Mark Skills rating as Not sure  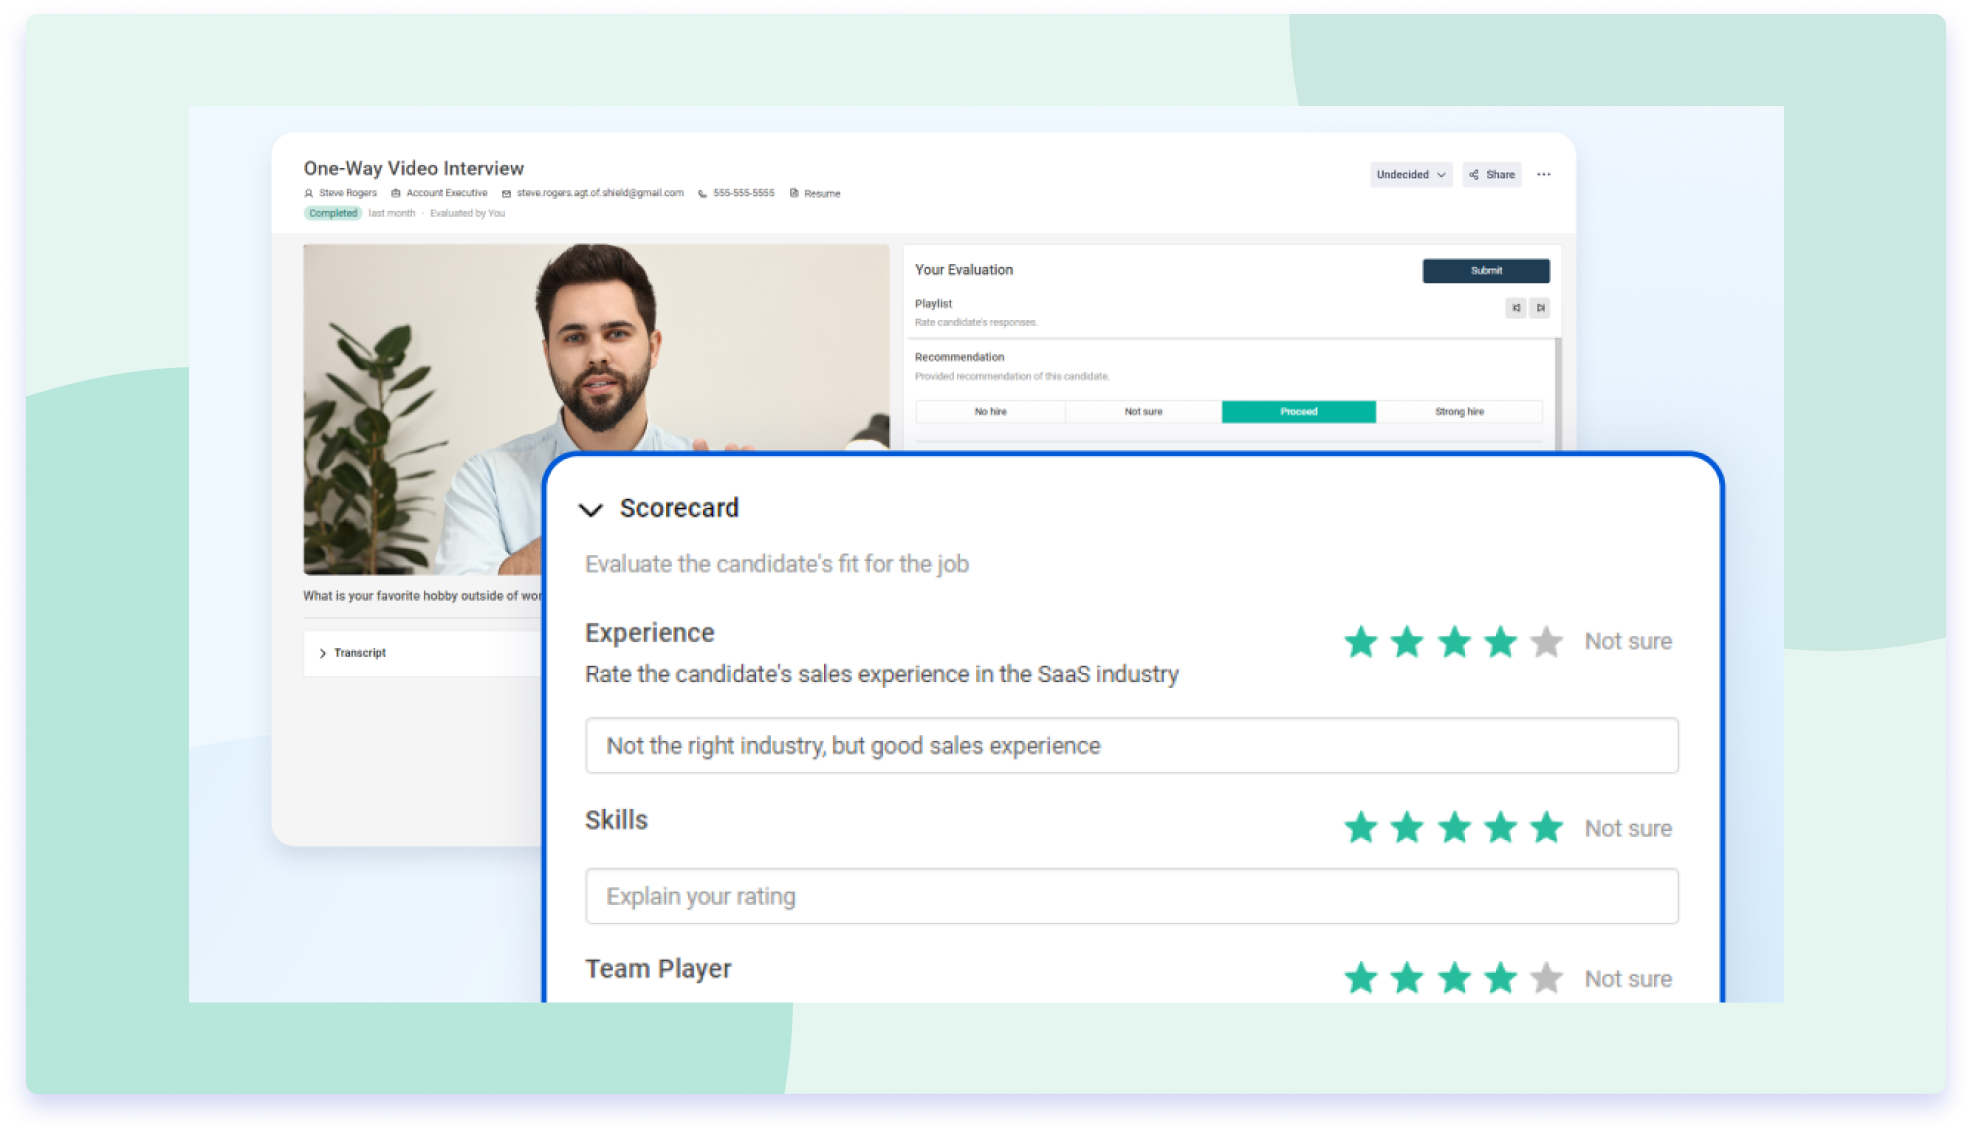tap(1628, 829)
